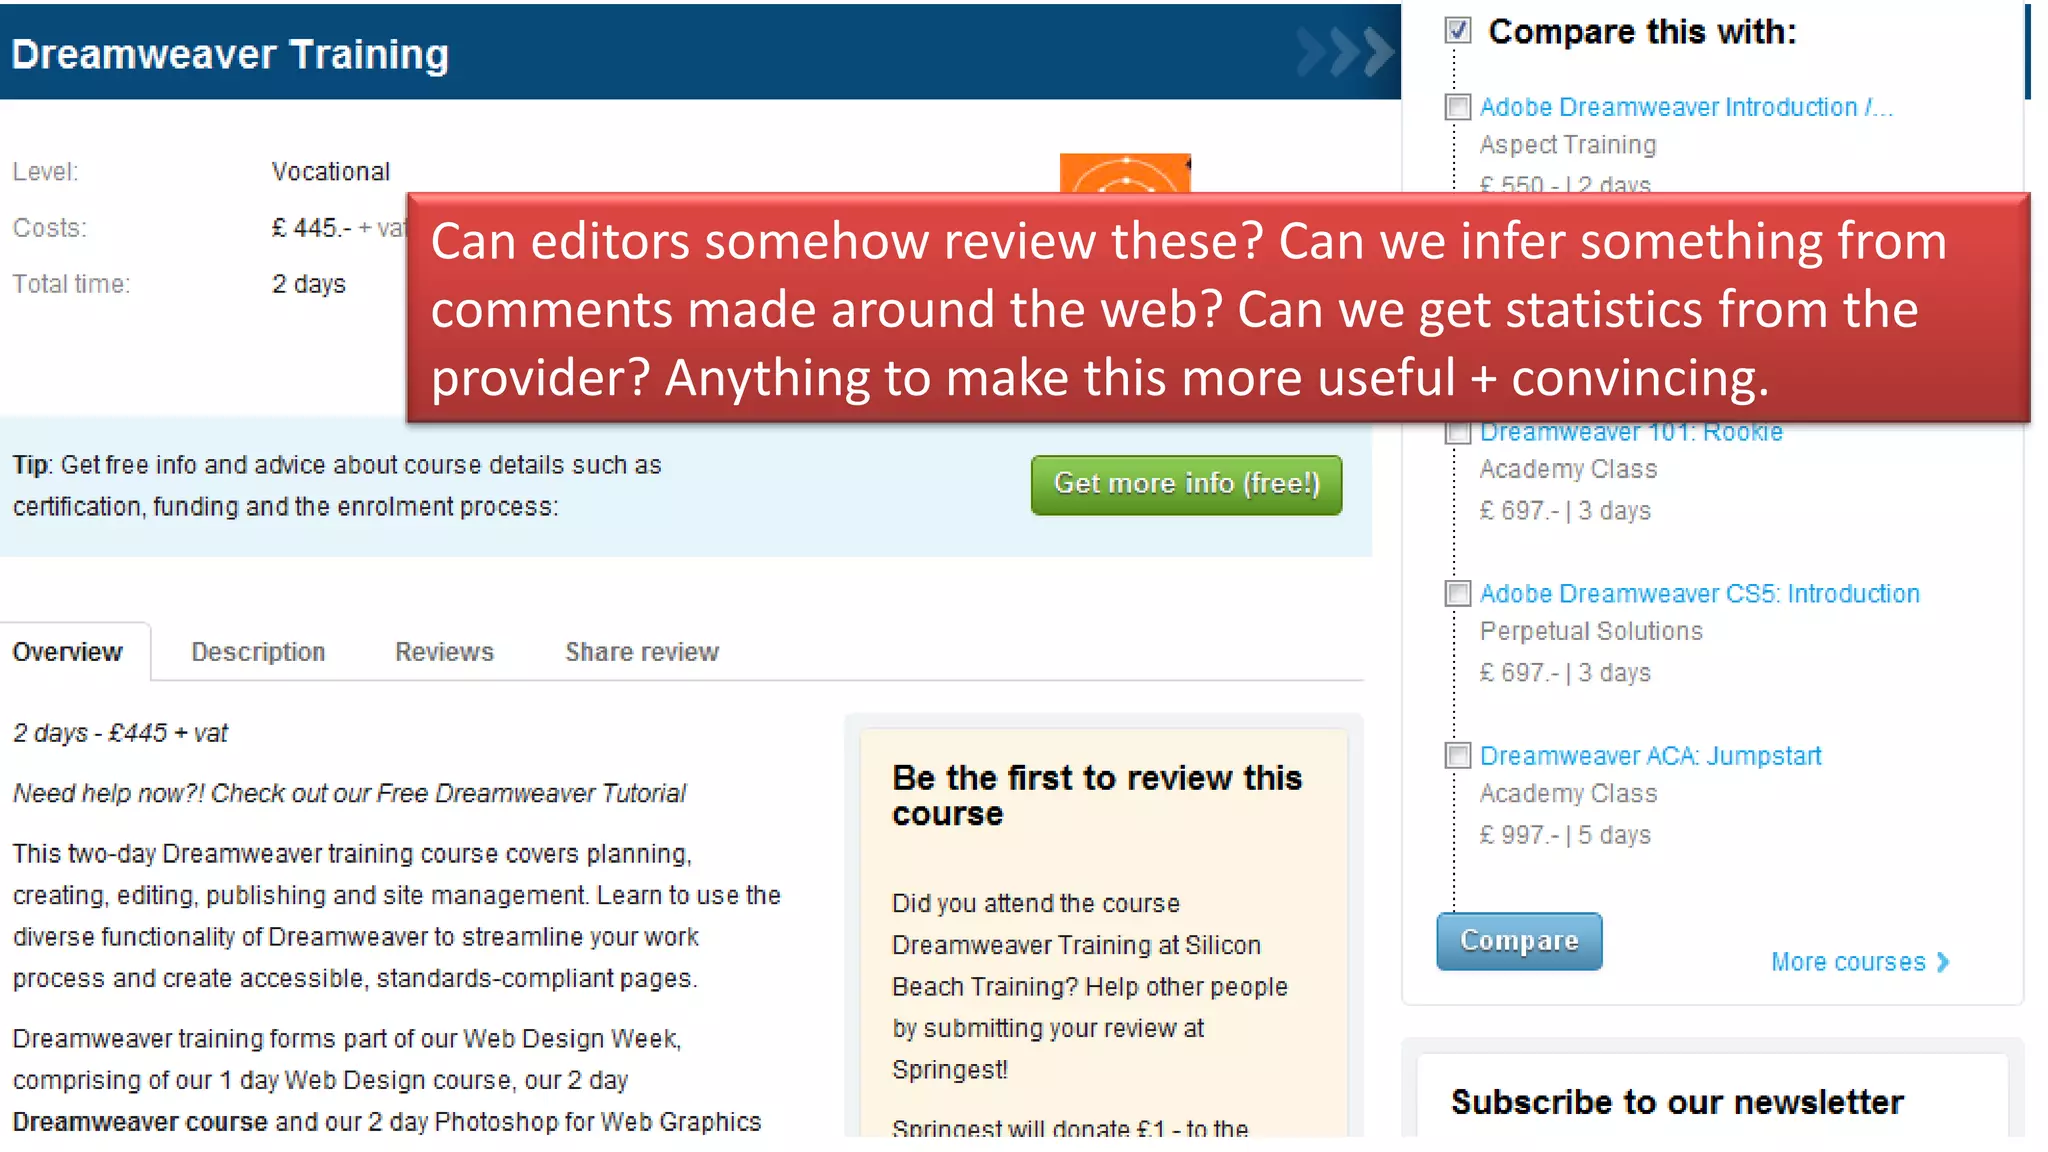Screen dimensions: 2048x1152
Task: Click the Dreamweaver Training page title
Action: [x=230, y=55]
